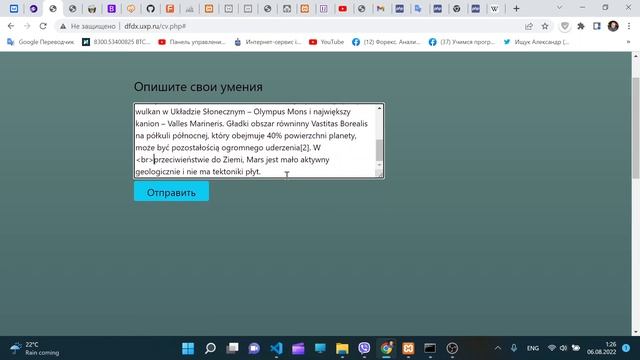Screen dimensions: 640x360
Task: Click the page vertical scrollbar thumb
Action: [x=636, y=127]
